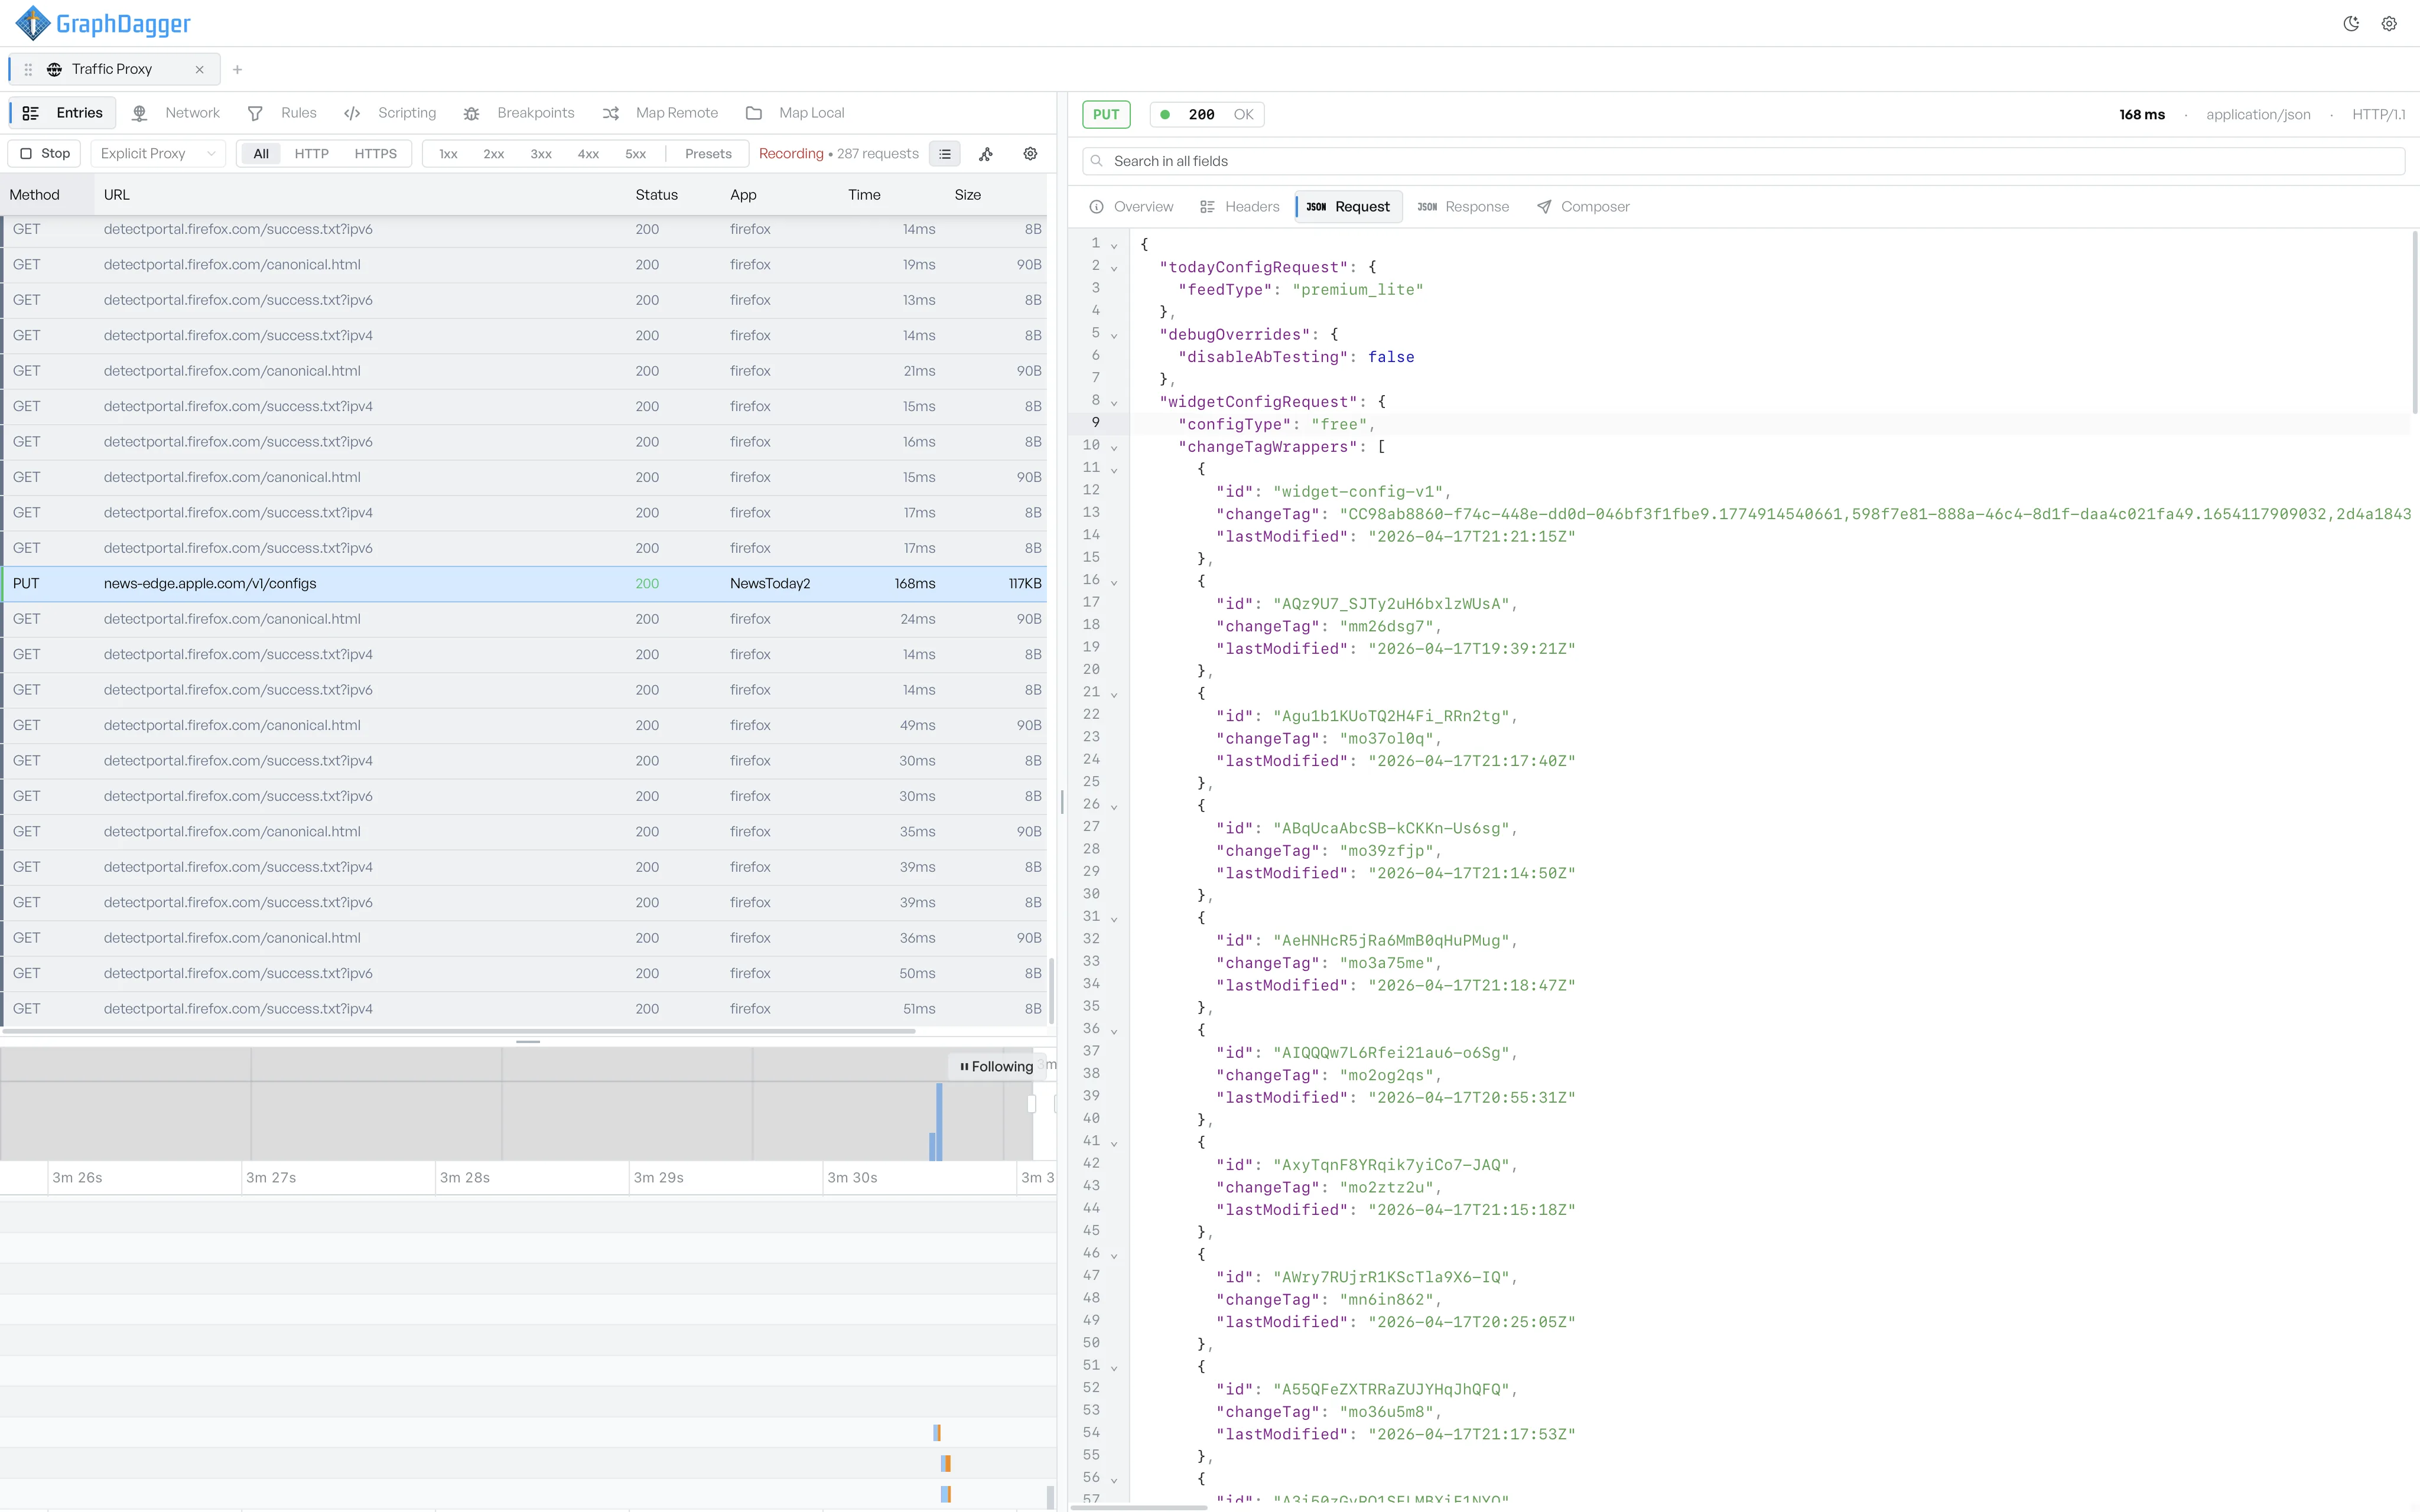Open the Breakpoints tab
The height and width of the screenshot is (1512, 2420).
pos(519,113)
